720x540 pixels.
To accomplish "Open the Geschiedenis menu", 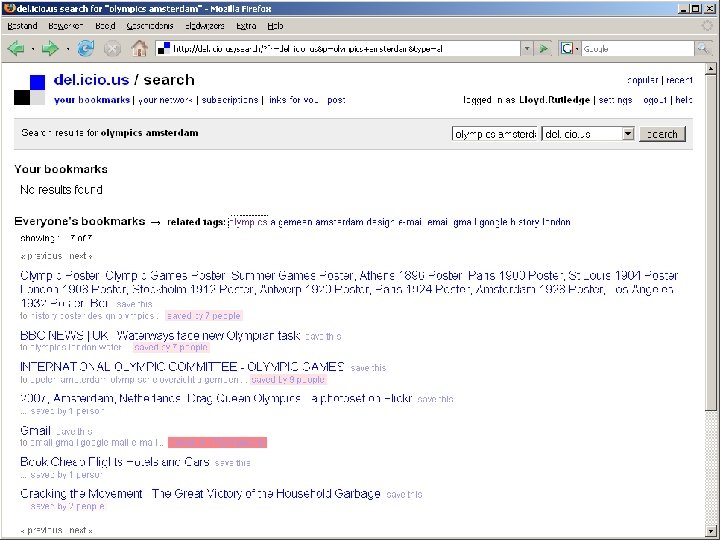I will [x=150, y=26].
